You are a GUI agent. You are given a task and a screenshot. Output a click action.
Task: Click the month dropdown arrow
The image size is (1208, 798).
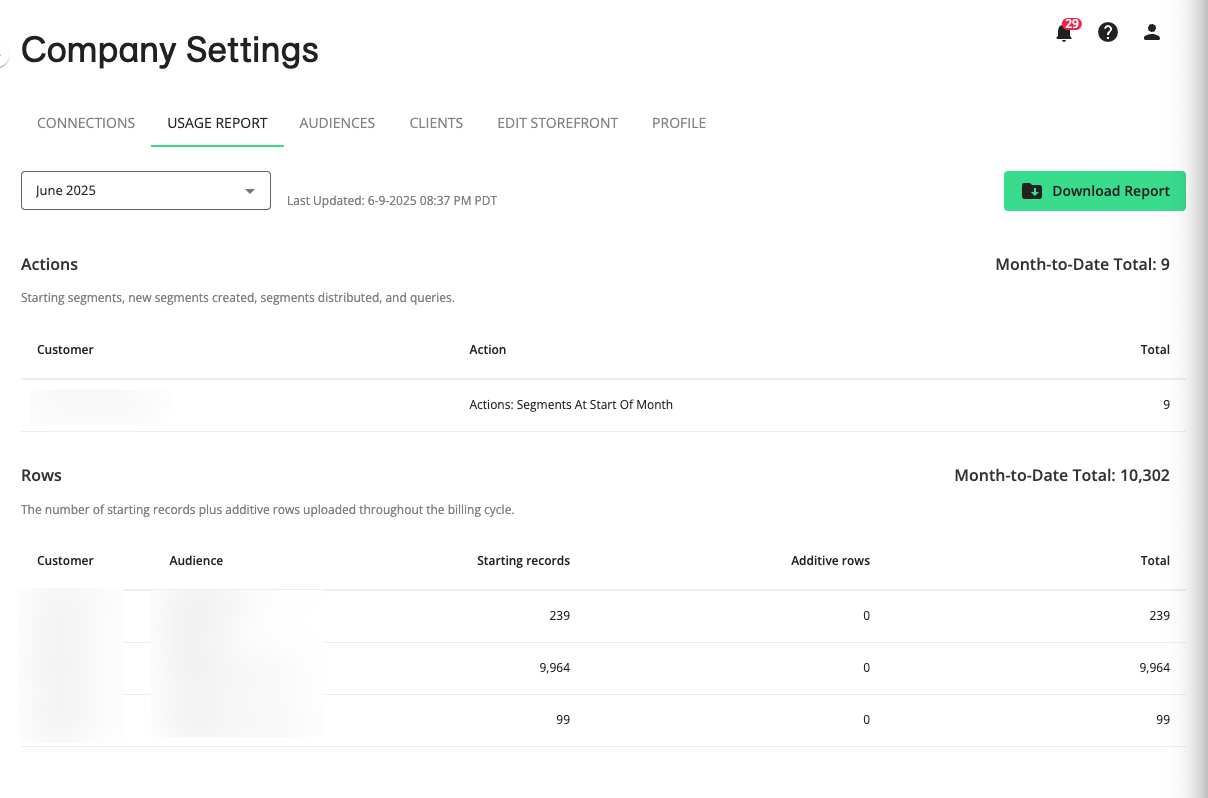pyautogui.click(x=250, y=191)
